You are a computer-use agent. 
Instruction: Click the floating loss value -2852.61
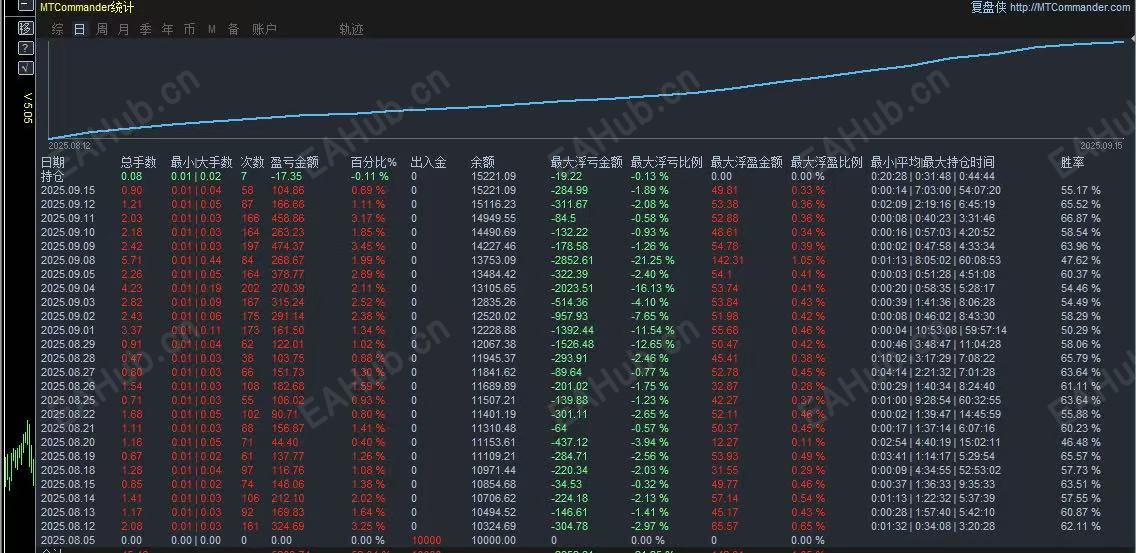tap(572, 260)
